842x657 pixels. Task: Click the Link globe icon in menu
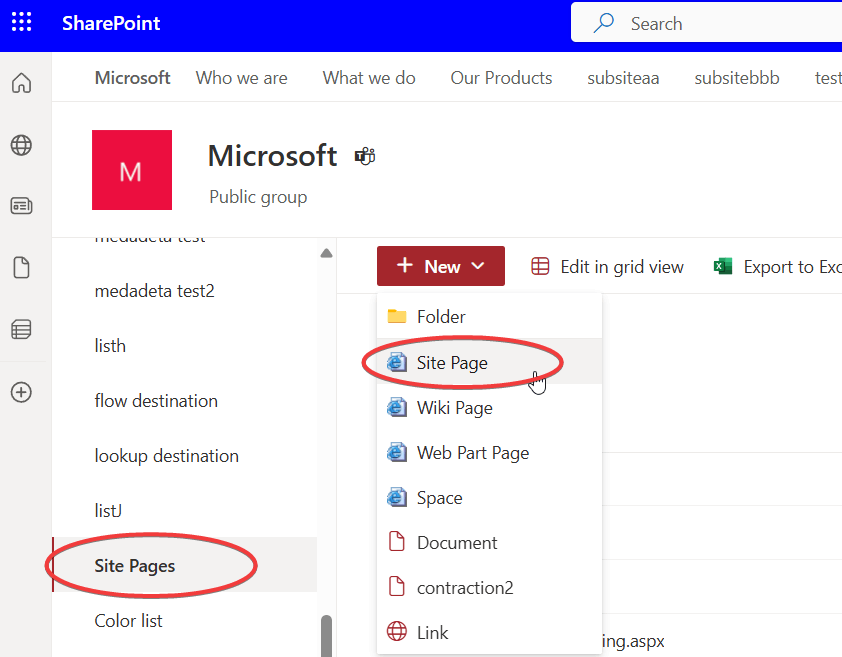[x=397, y=631]
